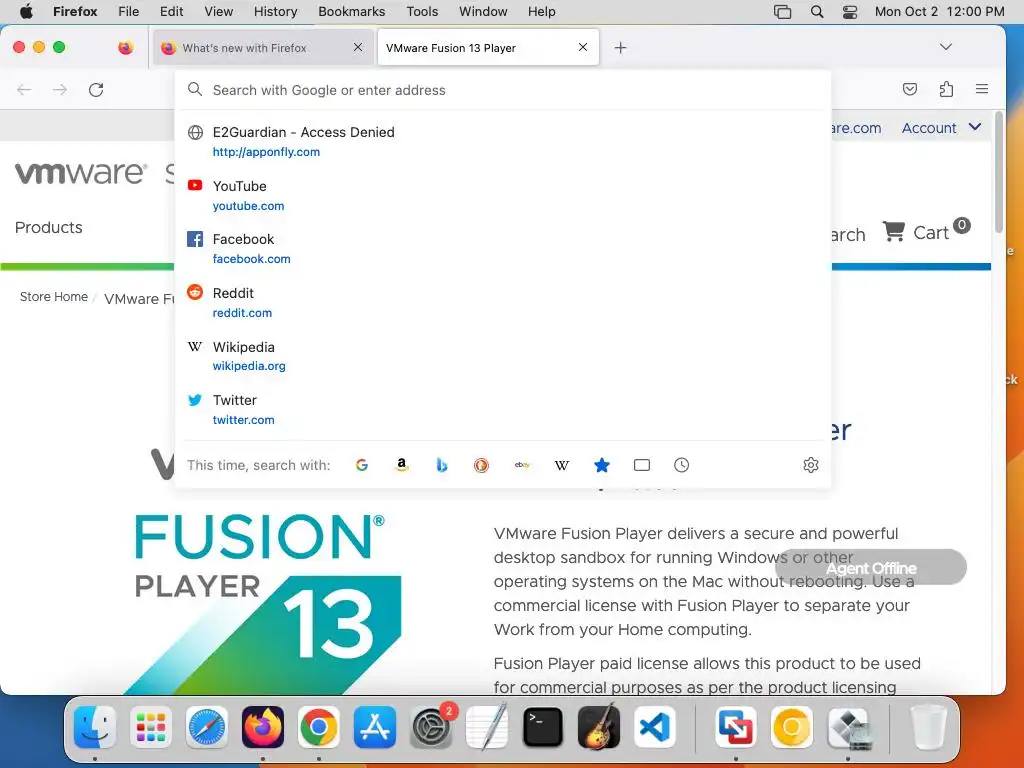Image resolution: width=1024 pixels, height=768 pixels.
Task: Open Visual Studio Code from the Dock
Action: pos(655,726)
